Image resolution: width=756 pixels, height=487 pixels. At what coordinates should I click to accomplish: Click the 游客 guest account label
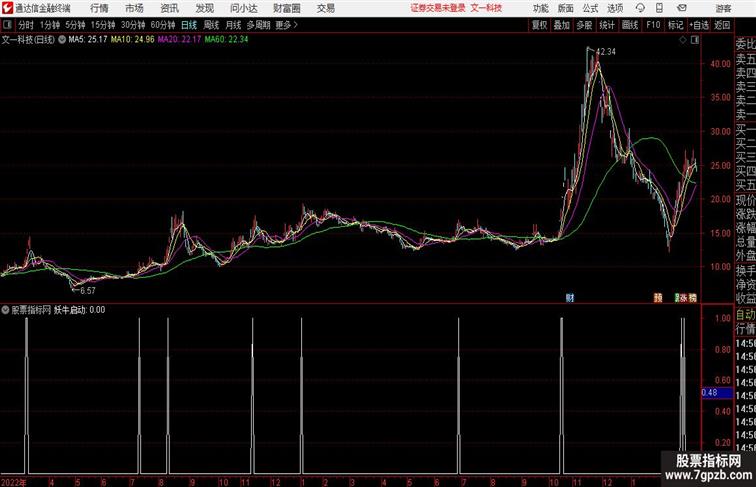click(x=723, y=8)
